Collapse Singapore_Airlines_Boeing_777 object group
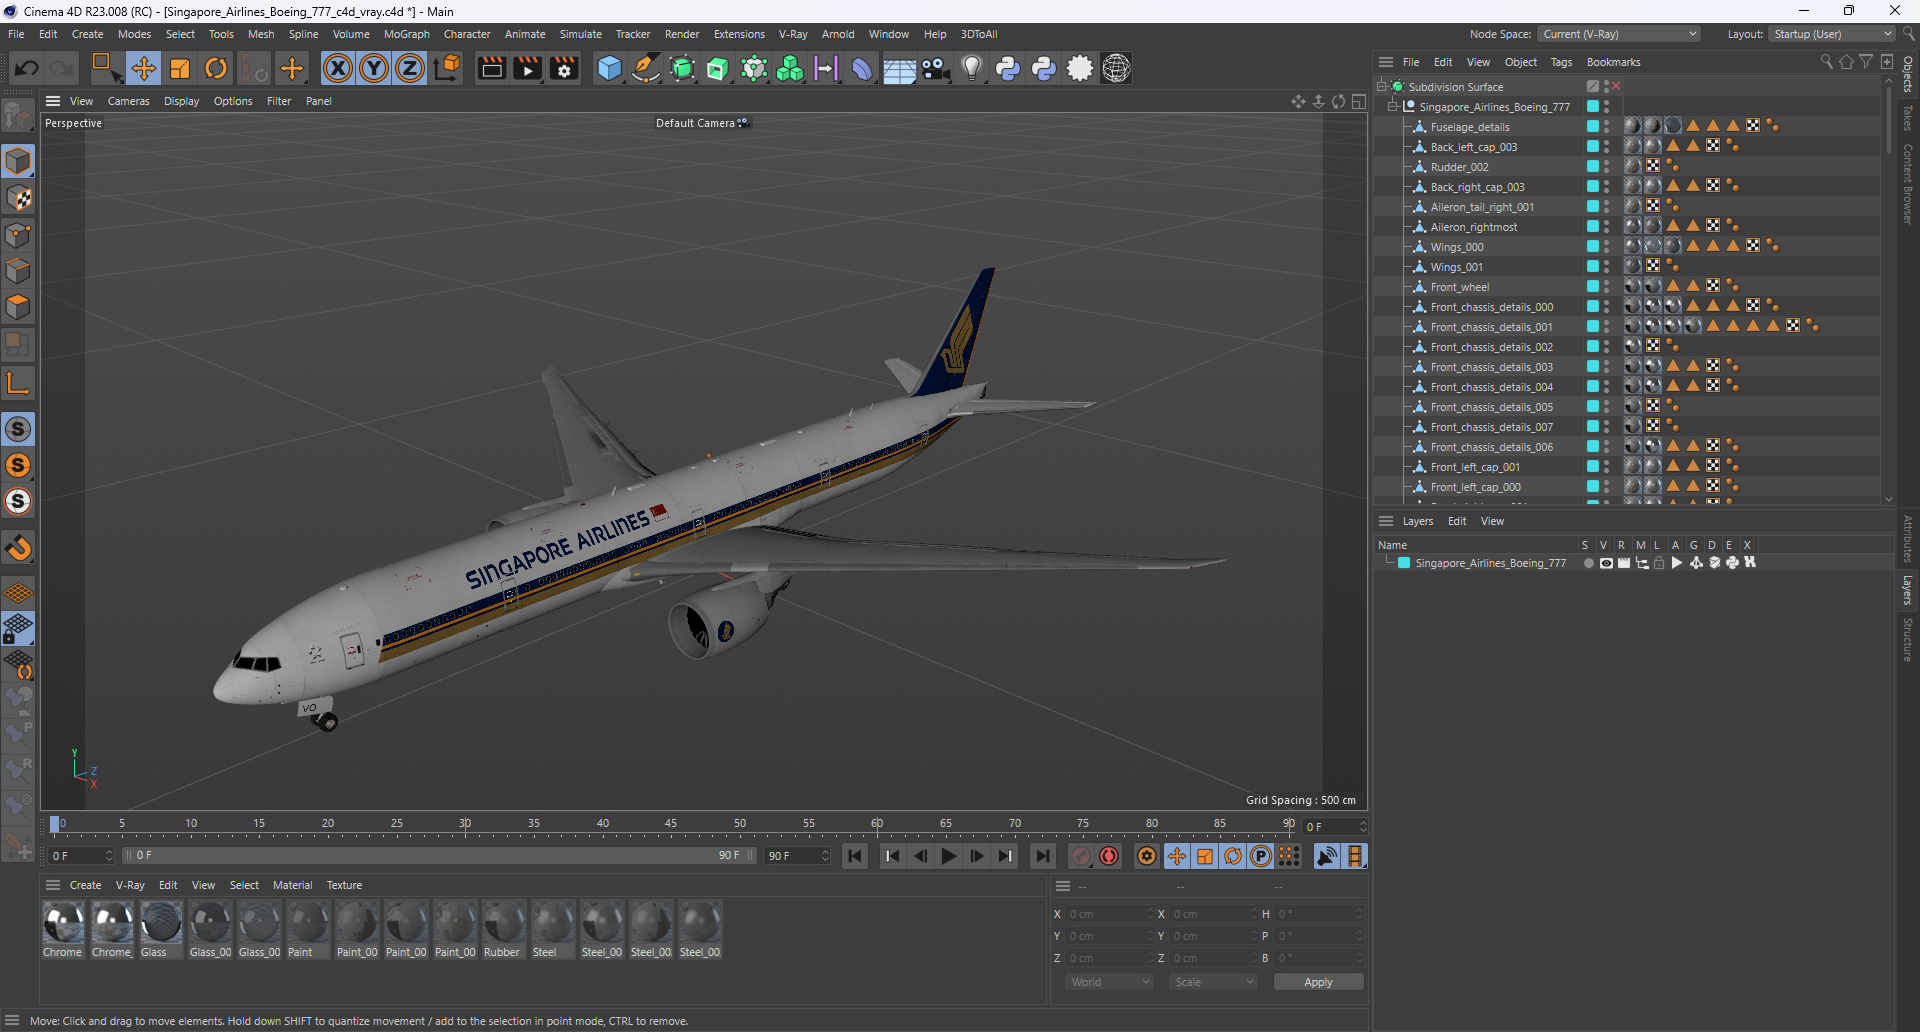The height and width of the screenshot is (1032, 1920). (x=1393, y=107)
